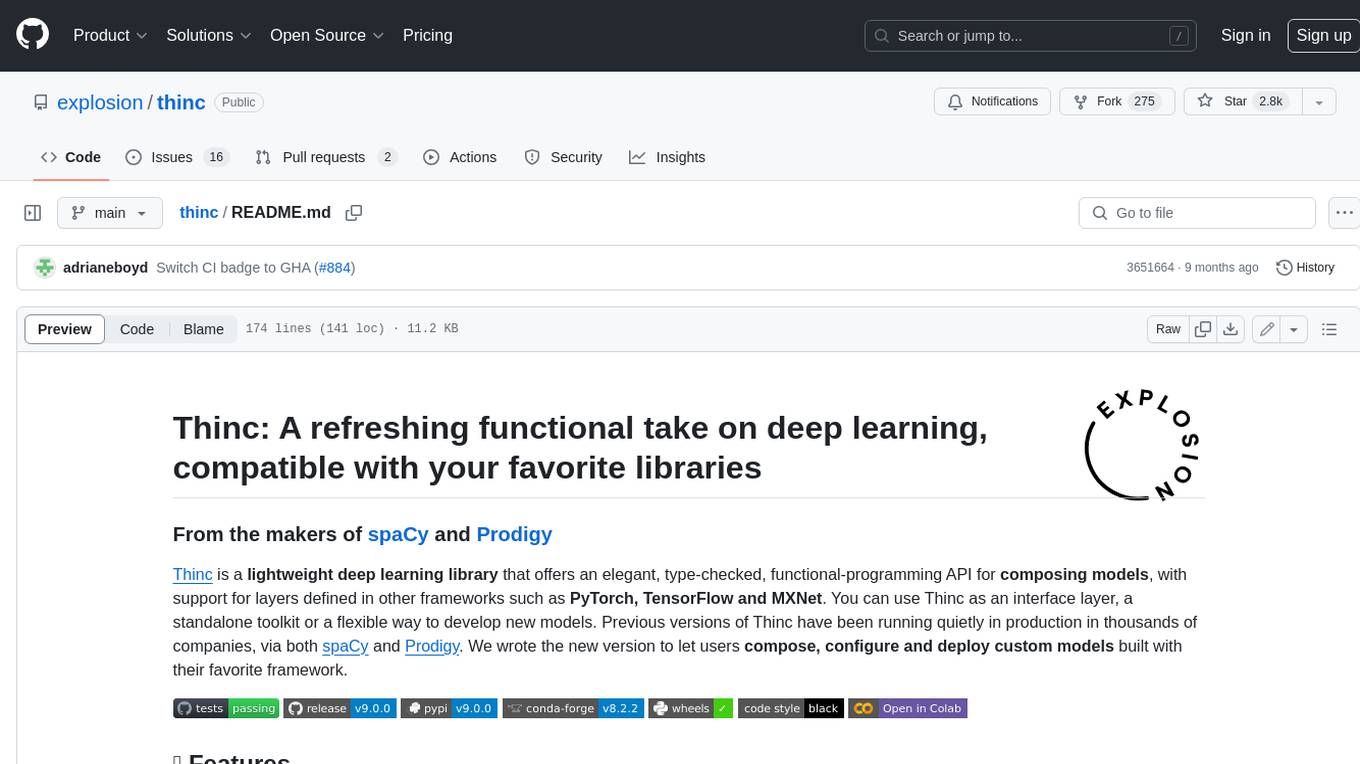This screenshot has width=1360, height=764.
Task: Open the adrianeboyd author profile
Action: point(105,268)
